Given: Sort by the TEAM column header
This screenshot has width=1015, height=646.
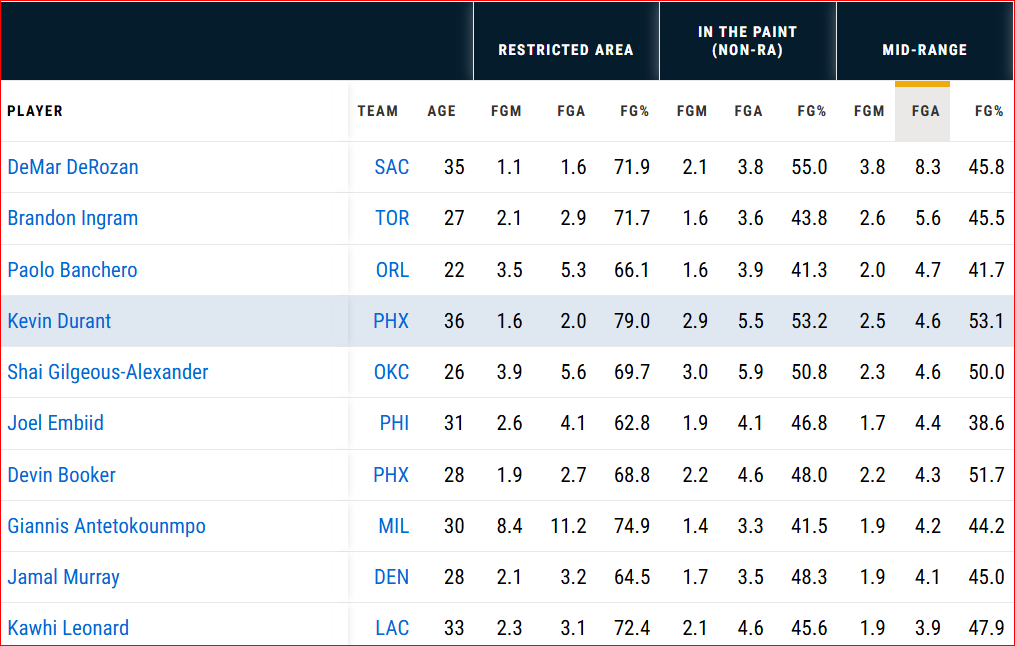Looking at the screenshot, I should (377, 111).
